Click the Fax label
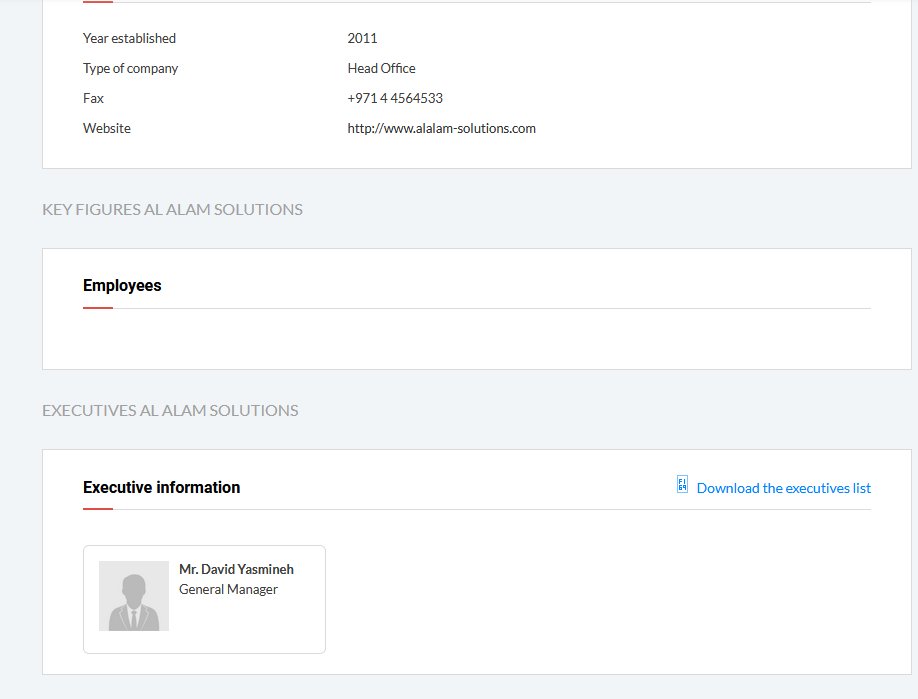Screen dimensions: 918x699 93,98
